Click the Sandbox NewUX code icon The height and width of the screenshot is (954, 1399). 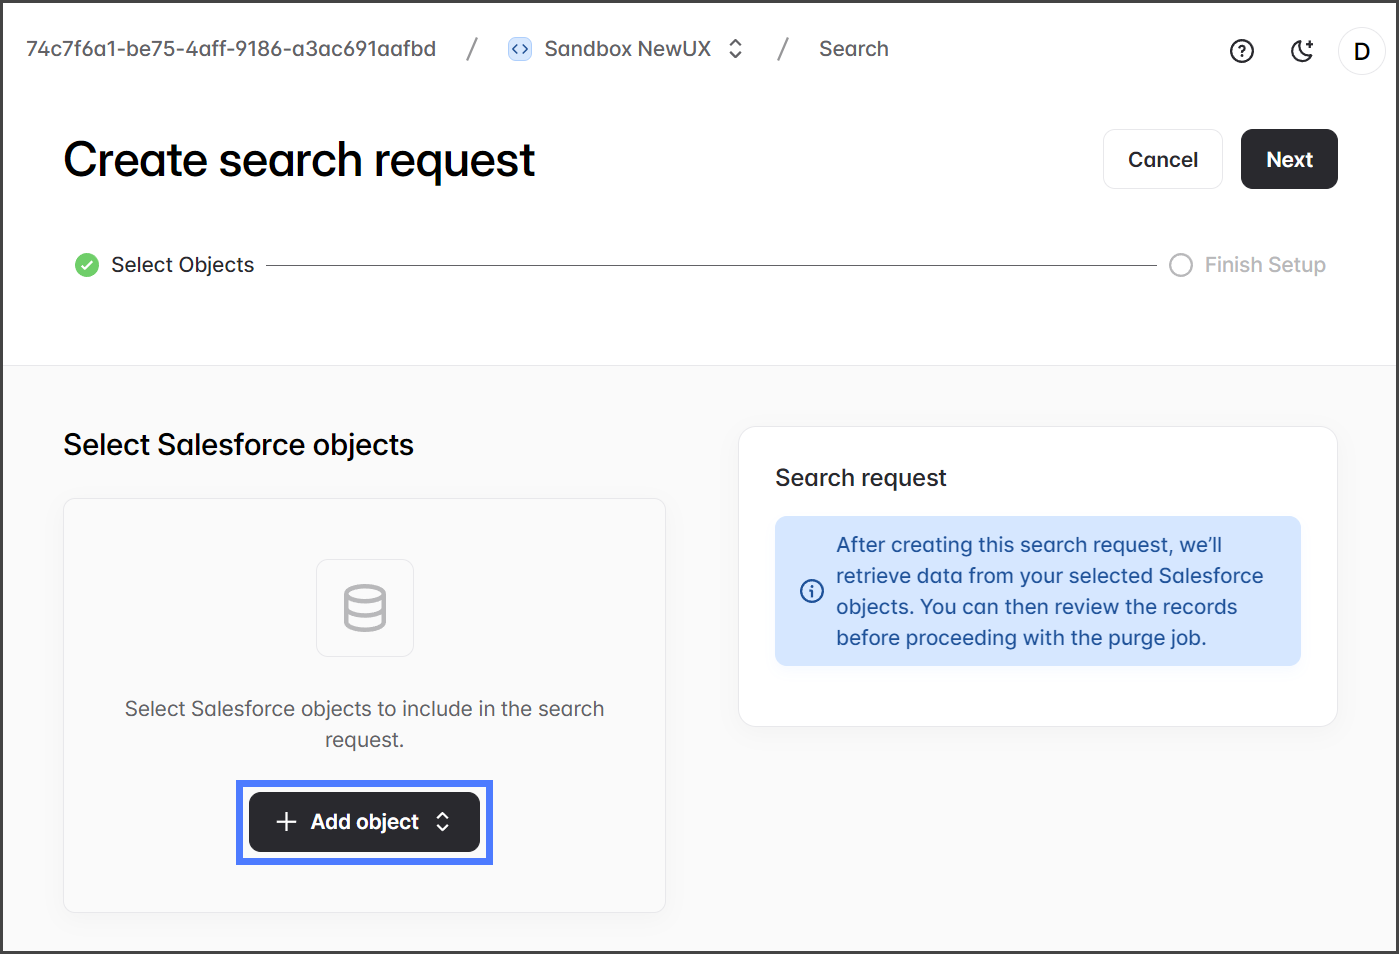[520, 49]
